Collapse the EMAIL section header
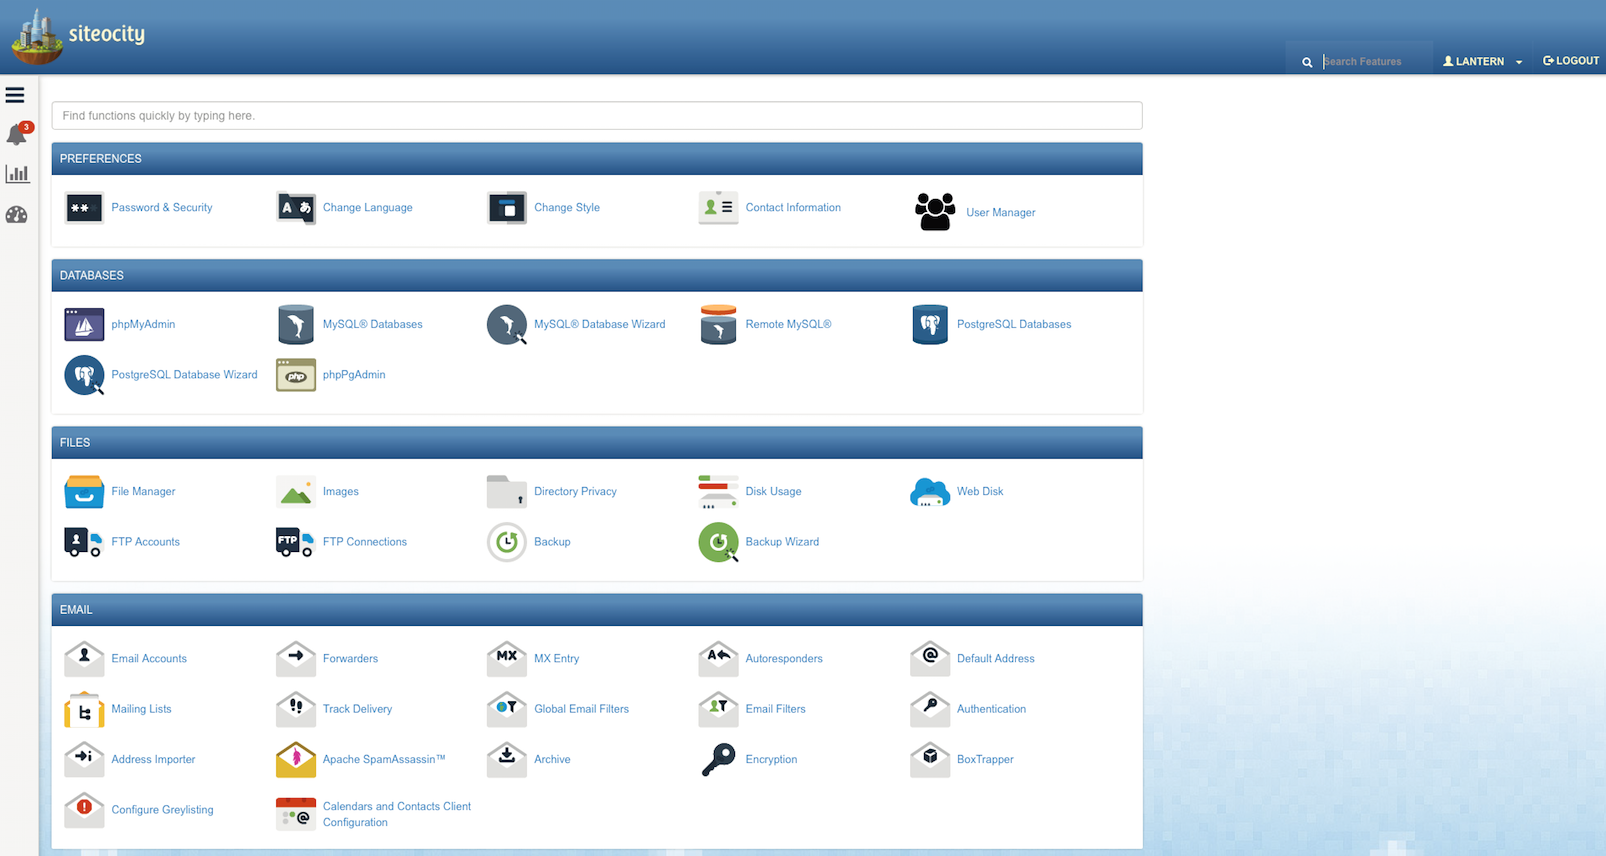Screen dimensions: 1606x856 click(x=597, y=610)
